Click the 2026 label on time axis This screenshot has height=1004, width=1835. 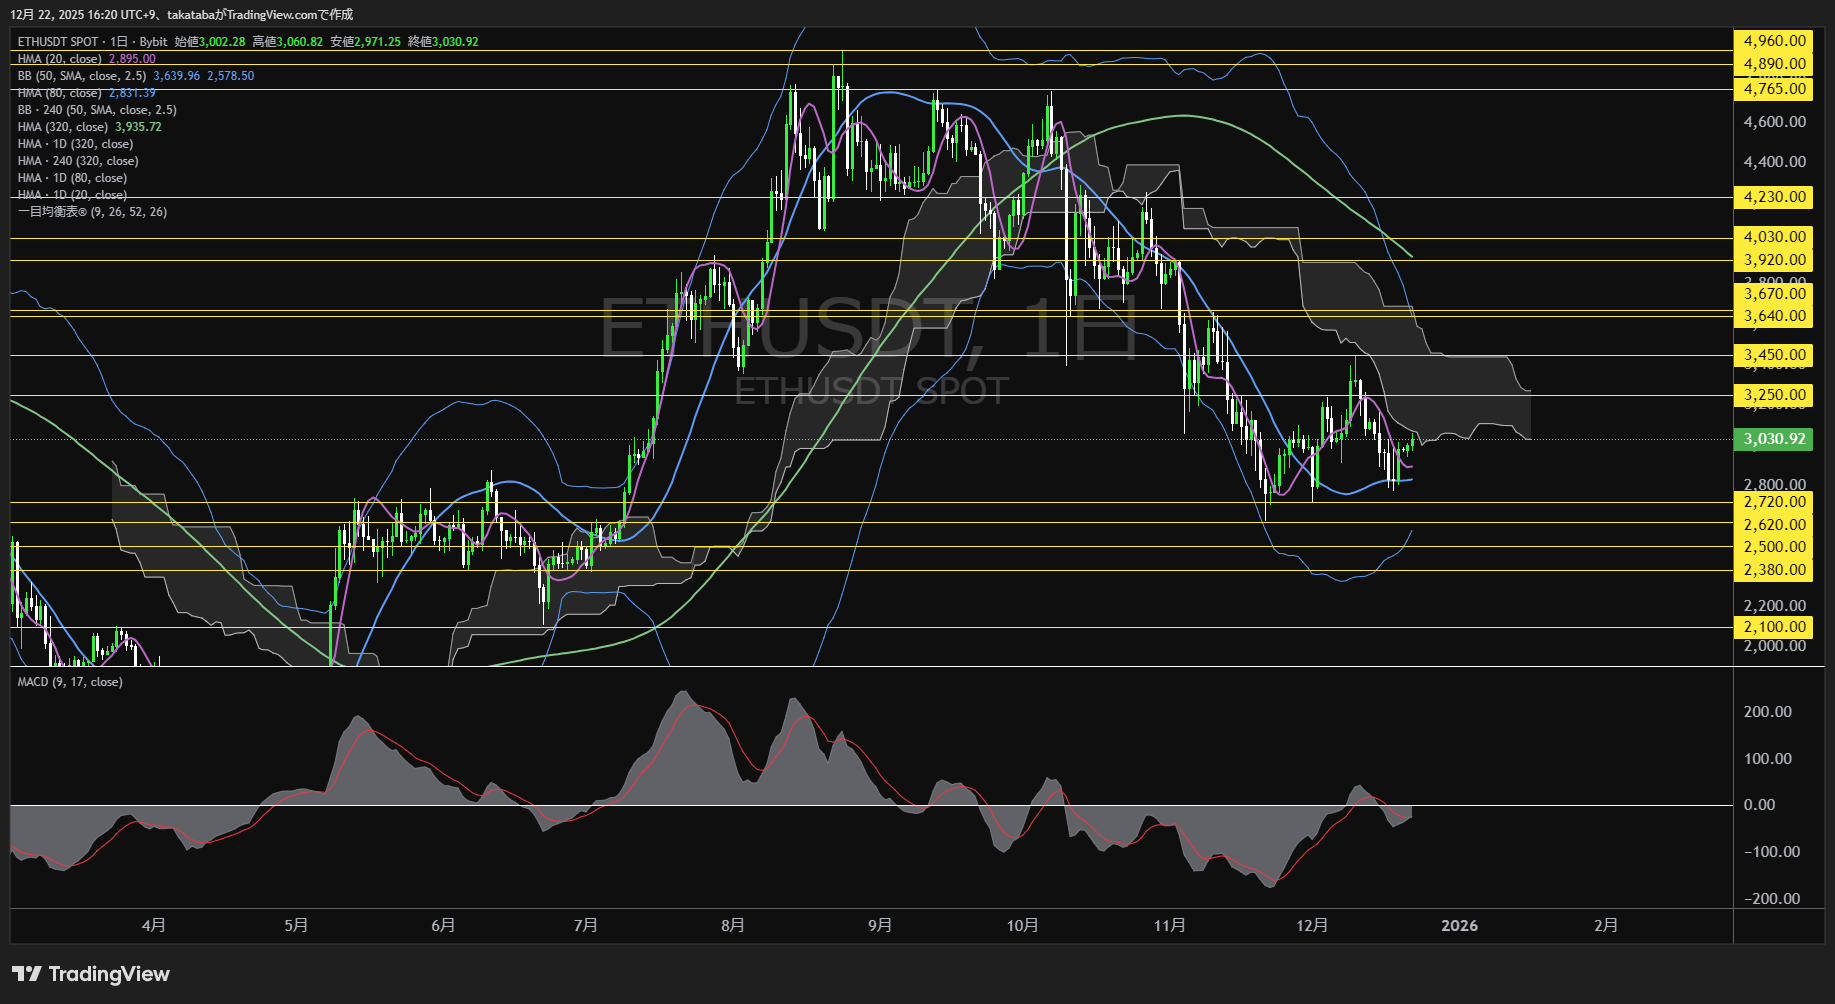point(1459,926)
